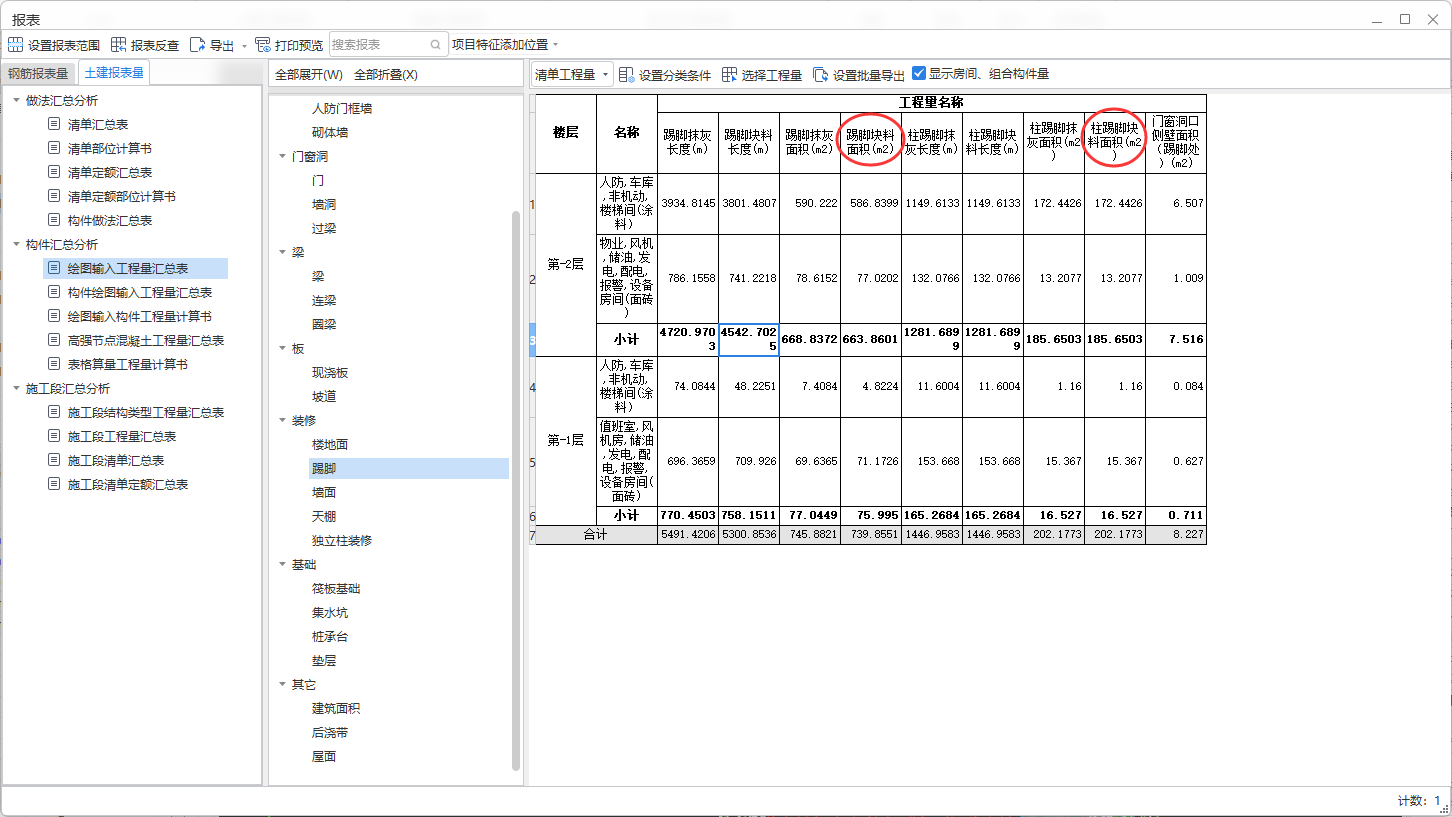Click the cell with value 5300.8536
The height and width of the screenshot is (817, 1452).
pos(749,535)
